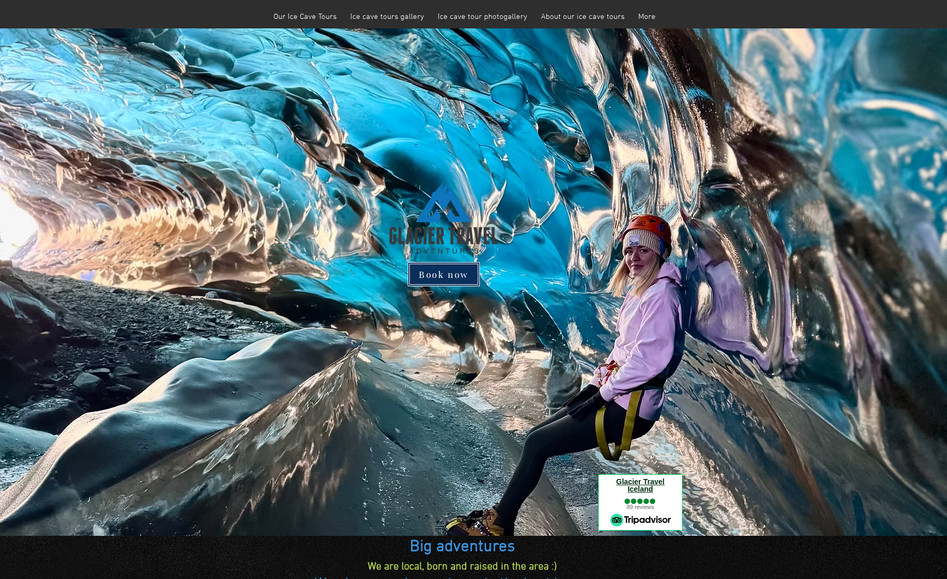Click the bright cave opening on left
Image resolution: width=947 pixels, height=579 pixels.
[x=12, y=225]
